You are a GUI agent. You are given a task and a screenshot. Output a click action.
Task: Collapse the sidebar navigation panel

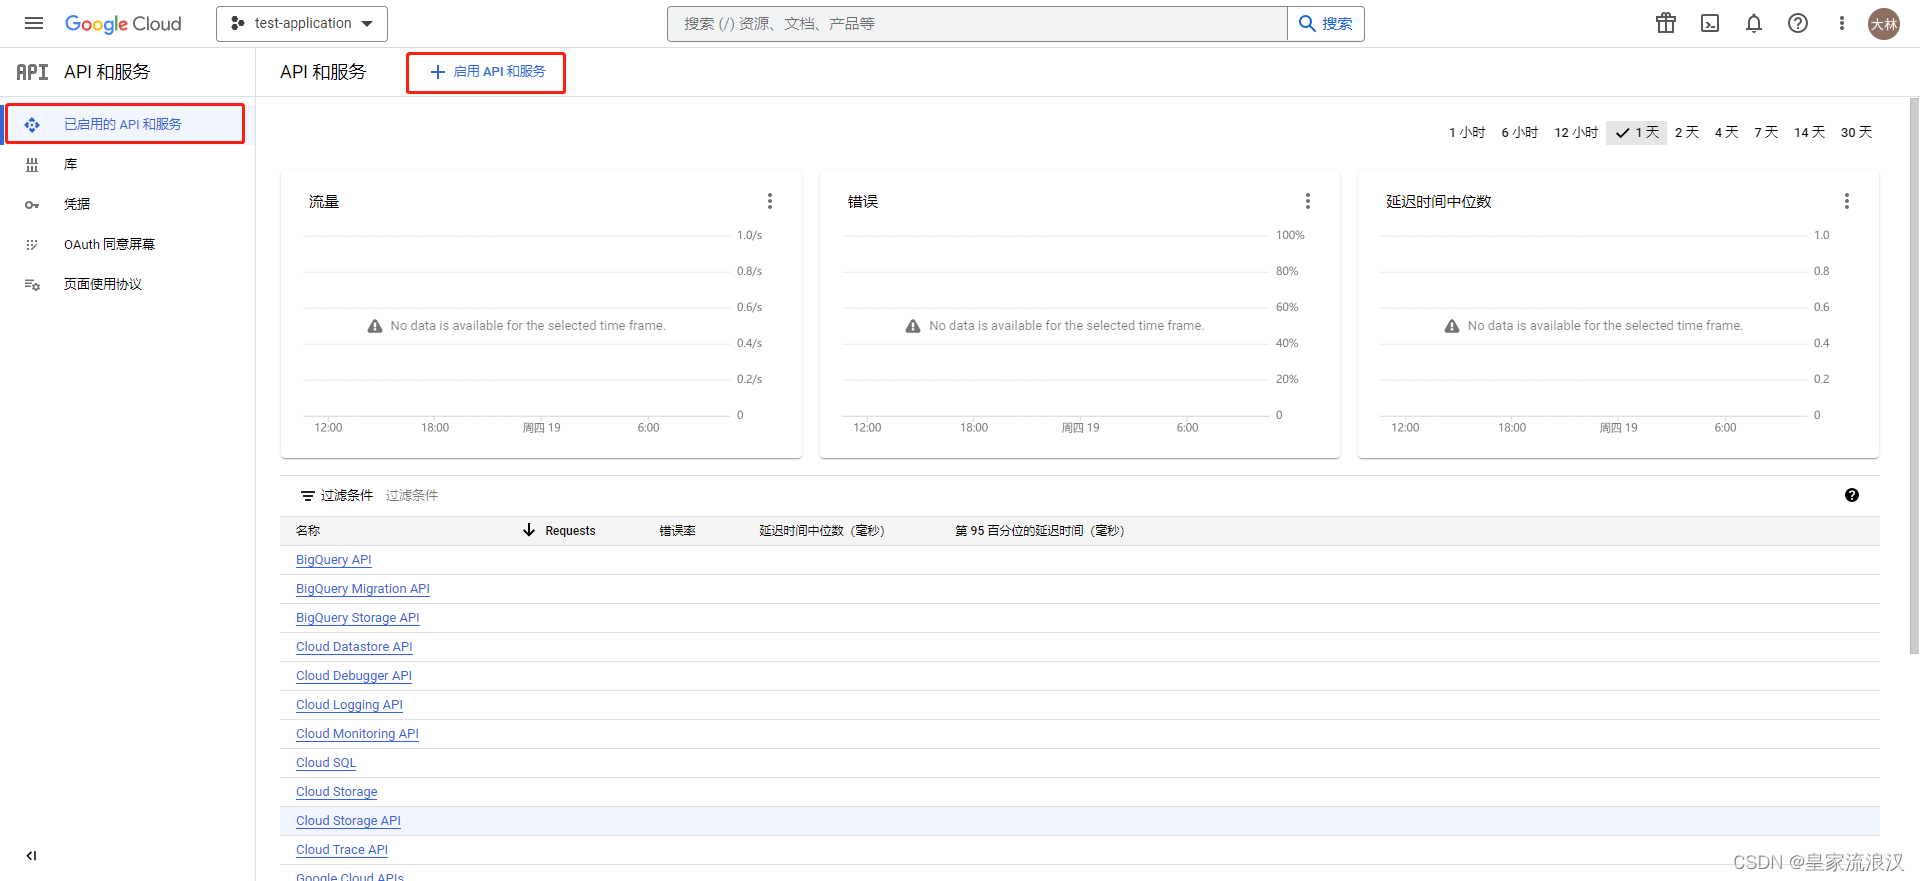tap(31, 856)
